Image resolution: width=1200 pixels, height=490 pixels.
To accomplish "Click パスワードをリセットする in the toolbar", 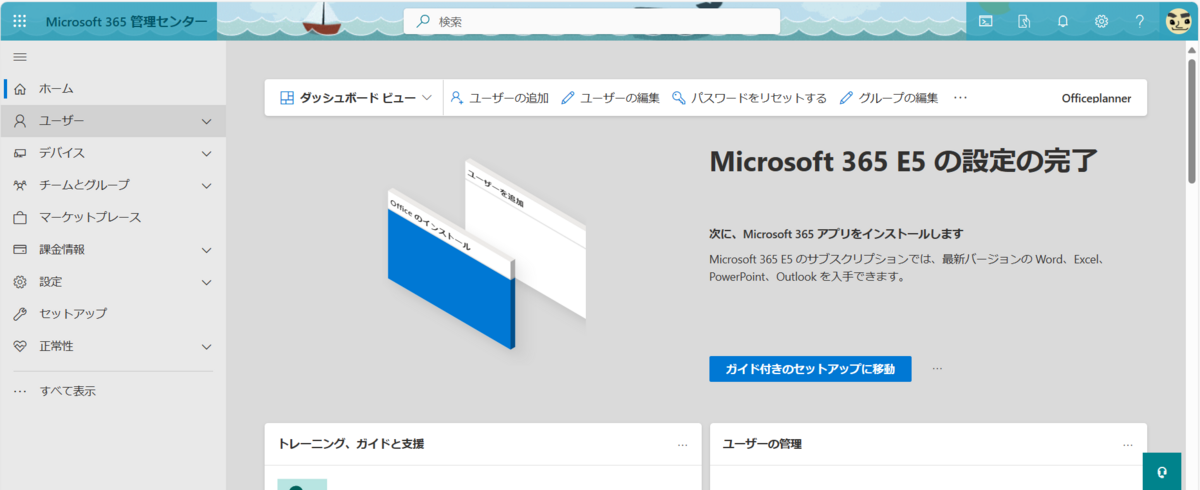I will pyautogui.click(x=749, y=98).
